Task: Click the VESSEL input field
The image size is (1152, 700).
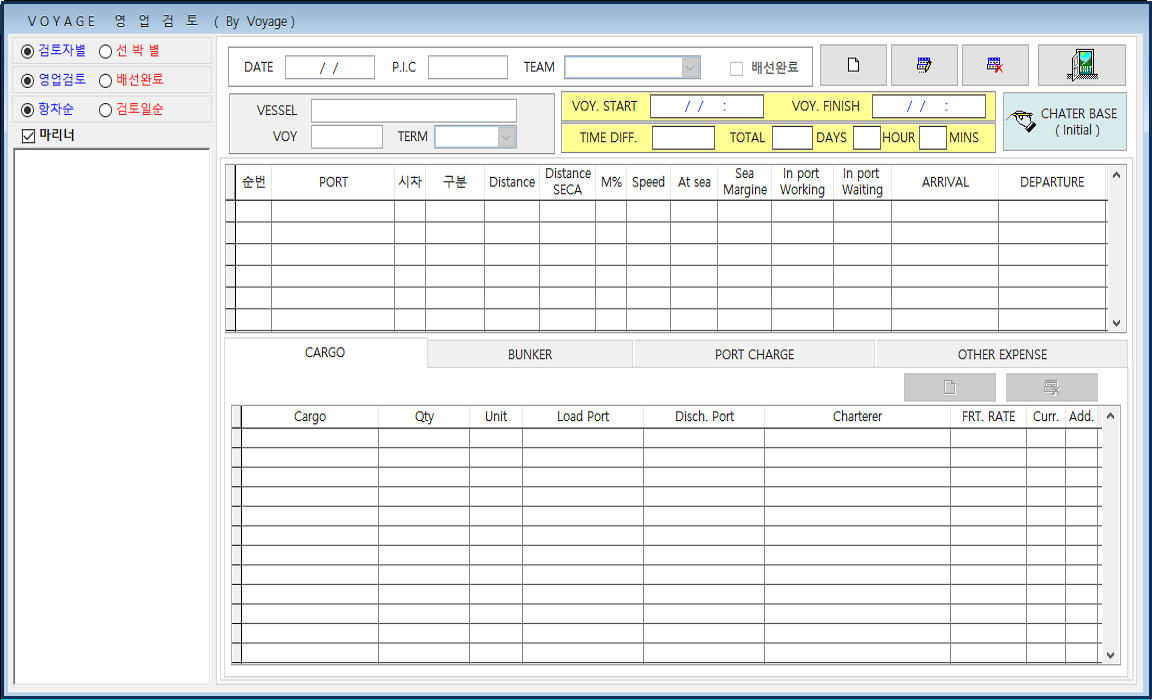Action: point(414,111)
